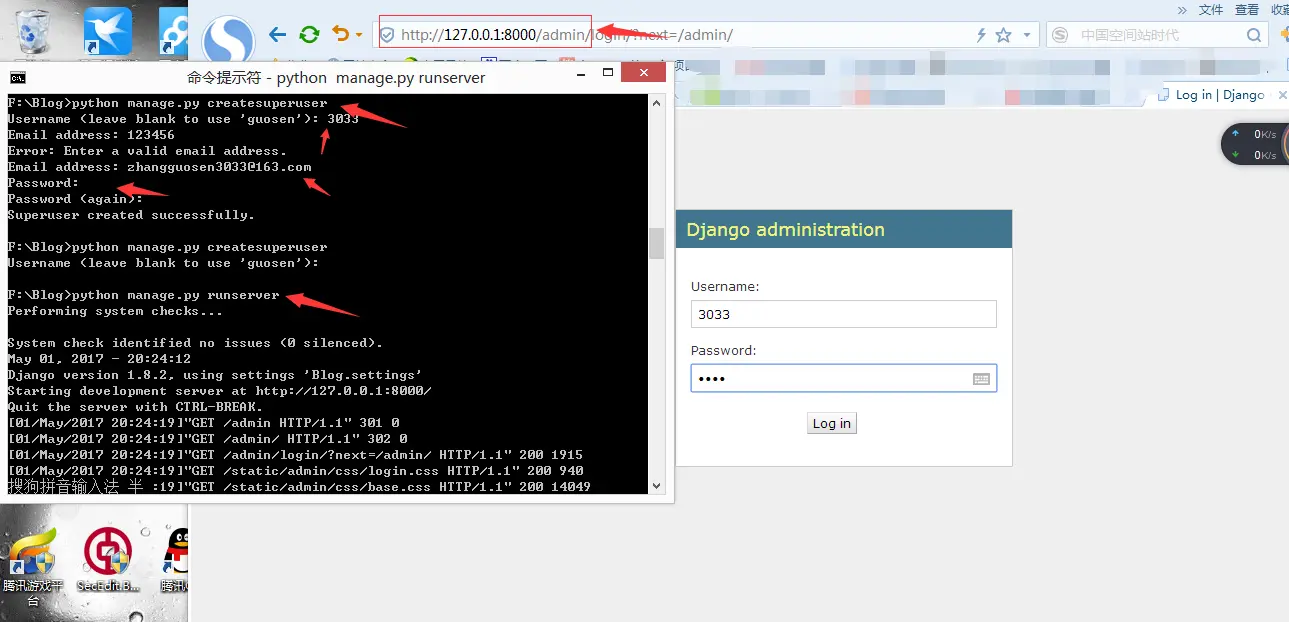Viewport: 1289px width, 622px height.
Task: Click the Sogou browser logo avatar
Action: pyautogui.click(x=228, y=40)
